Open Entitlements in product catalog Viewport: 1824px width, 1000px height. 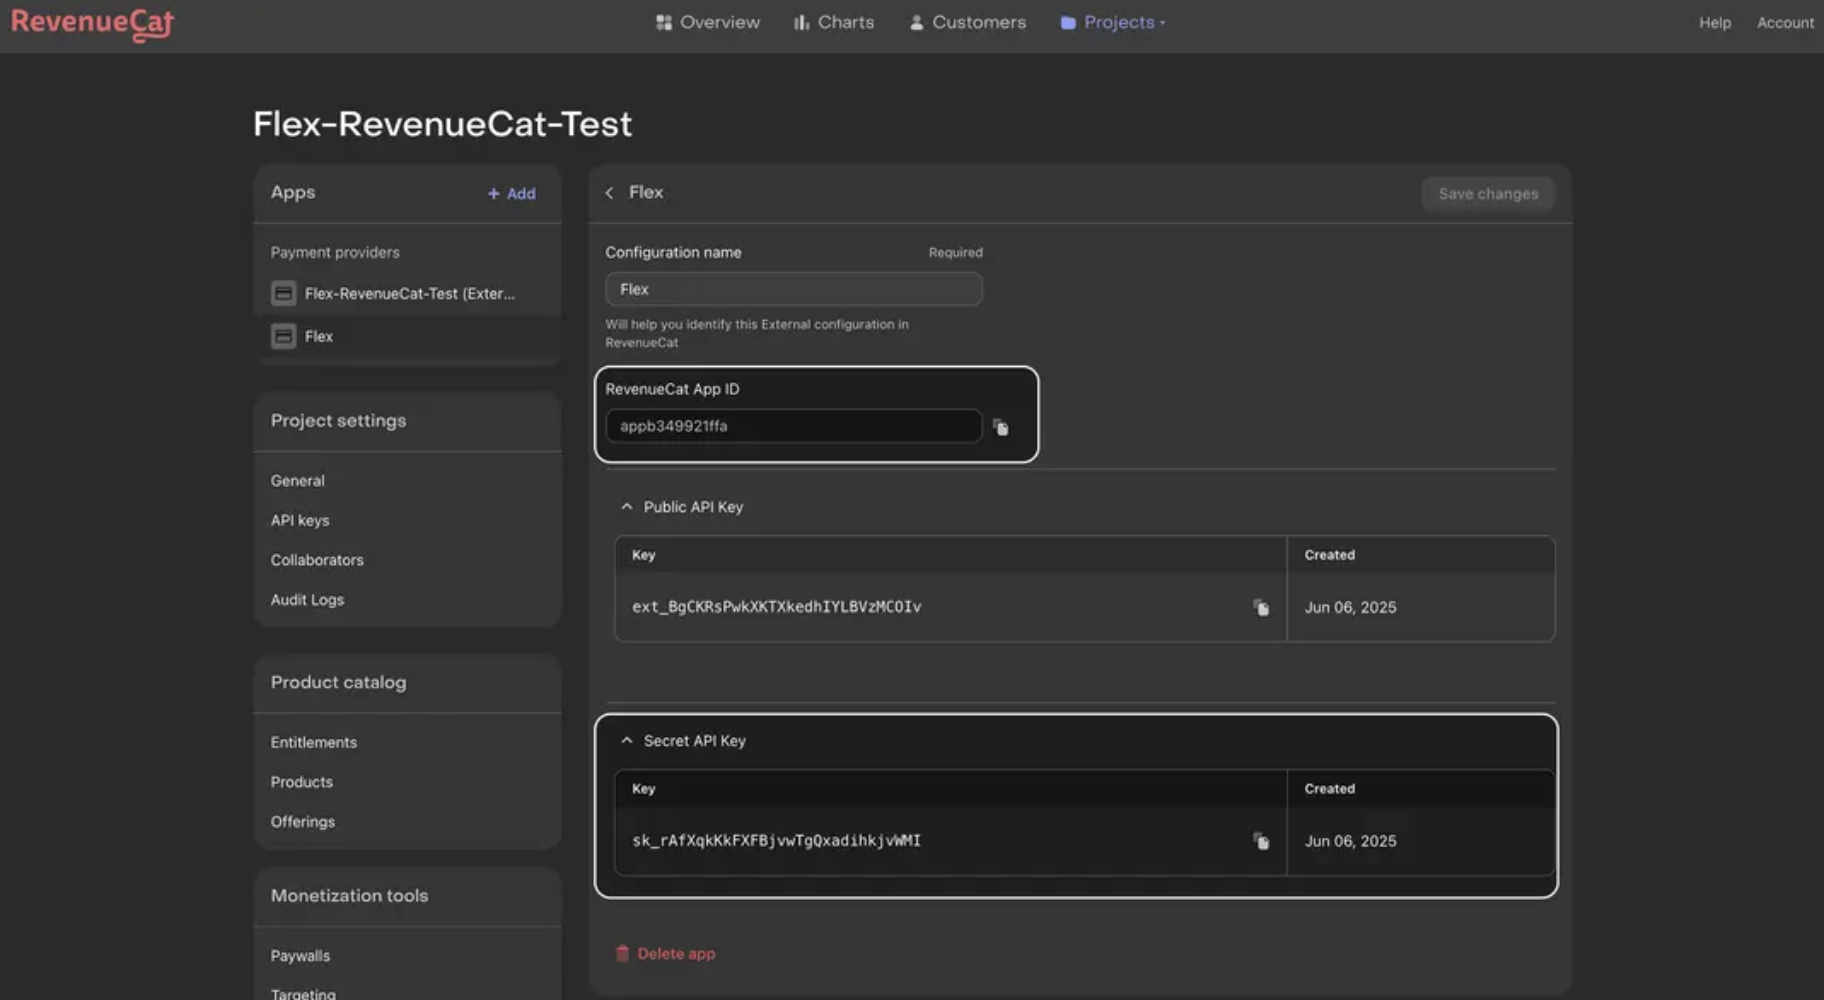click(x=313, y=742)
